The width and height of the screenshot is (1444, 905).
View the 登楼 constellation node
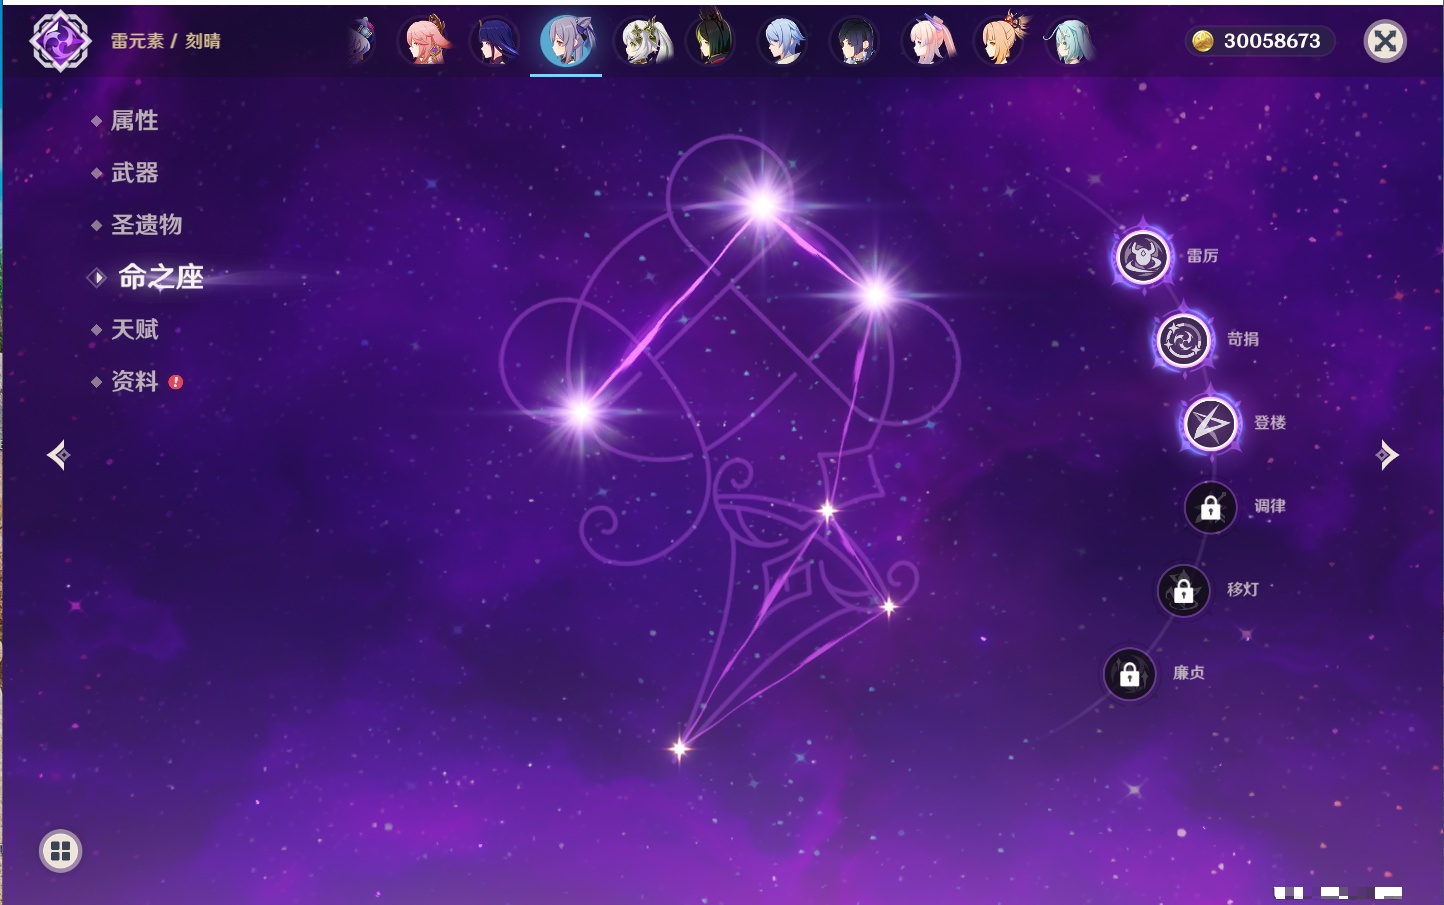click(1211, 424)
